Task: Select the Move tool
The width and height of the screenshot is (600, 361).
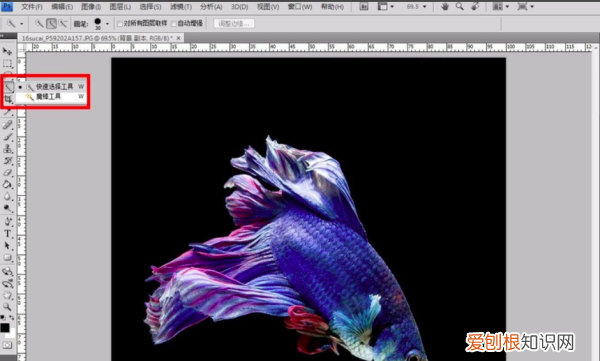Action: point(7,51)
